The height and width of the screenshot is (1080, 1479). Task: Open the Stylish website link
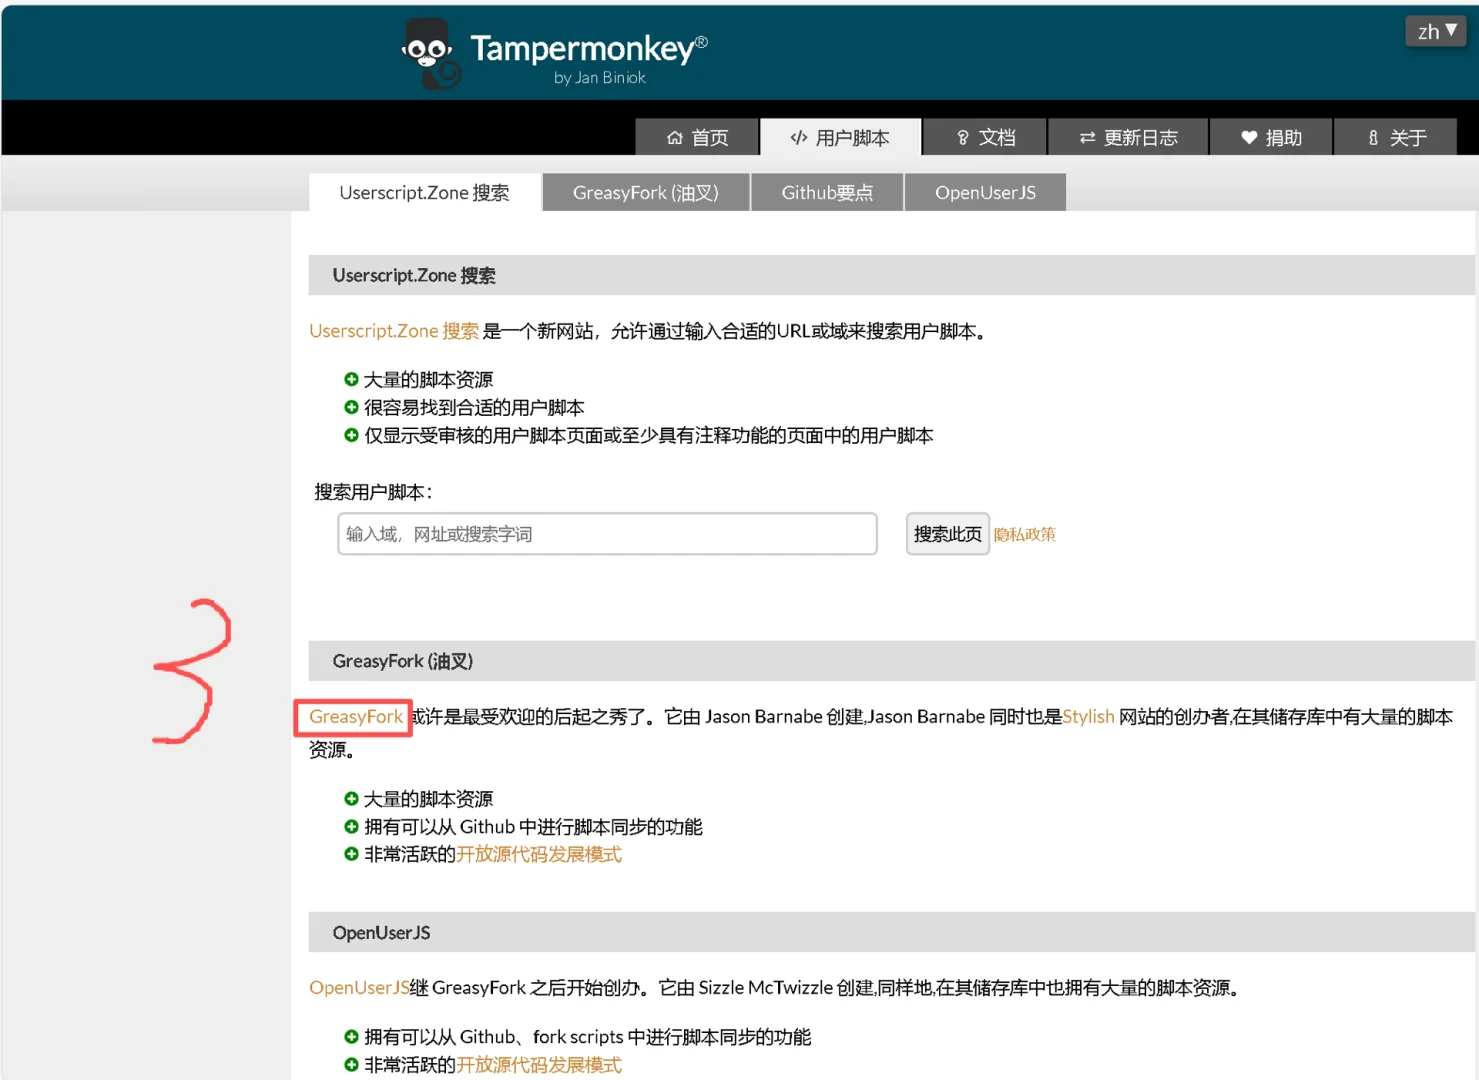click(1088, 717)
